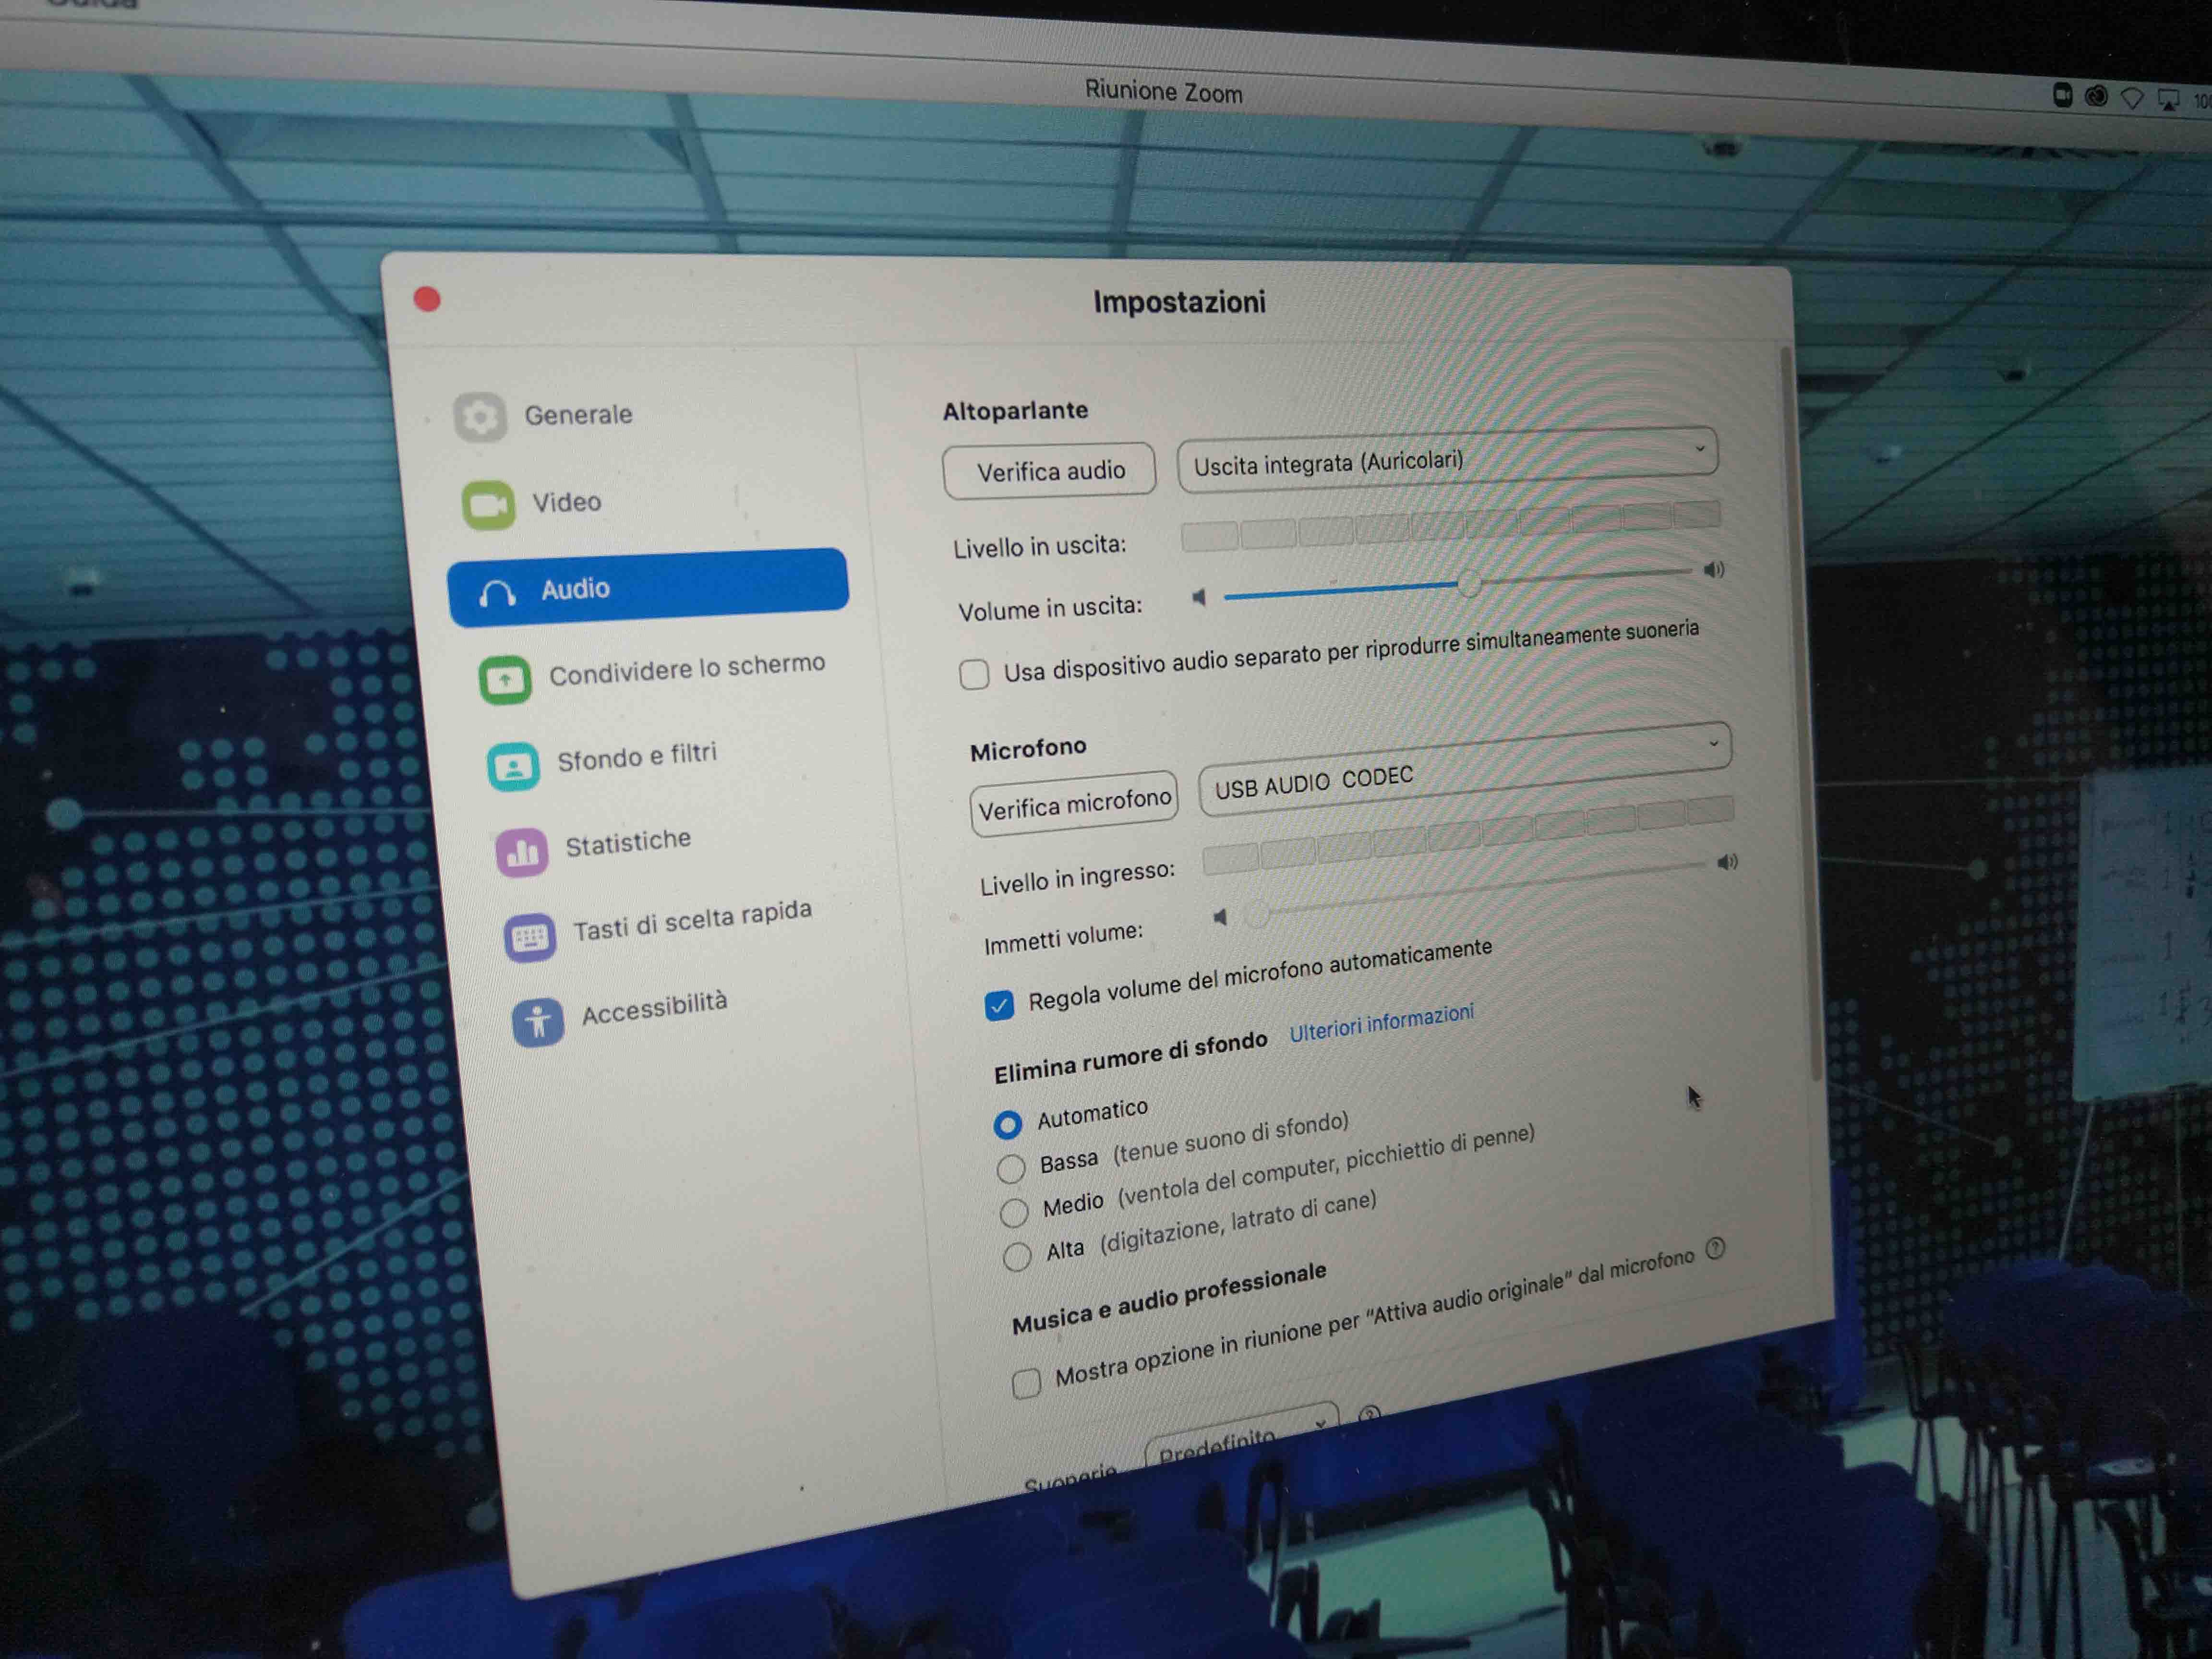Viewport: 2212px width, 1659px height.
Task: Click the Musica e audio professionale heading
Action: click(1169, 1298)
